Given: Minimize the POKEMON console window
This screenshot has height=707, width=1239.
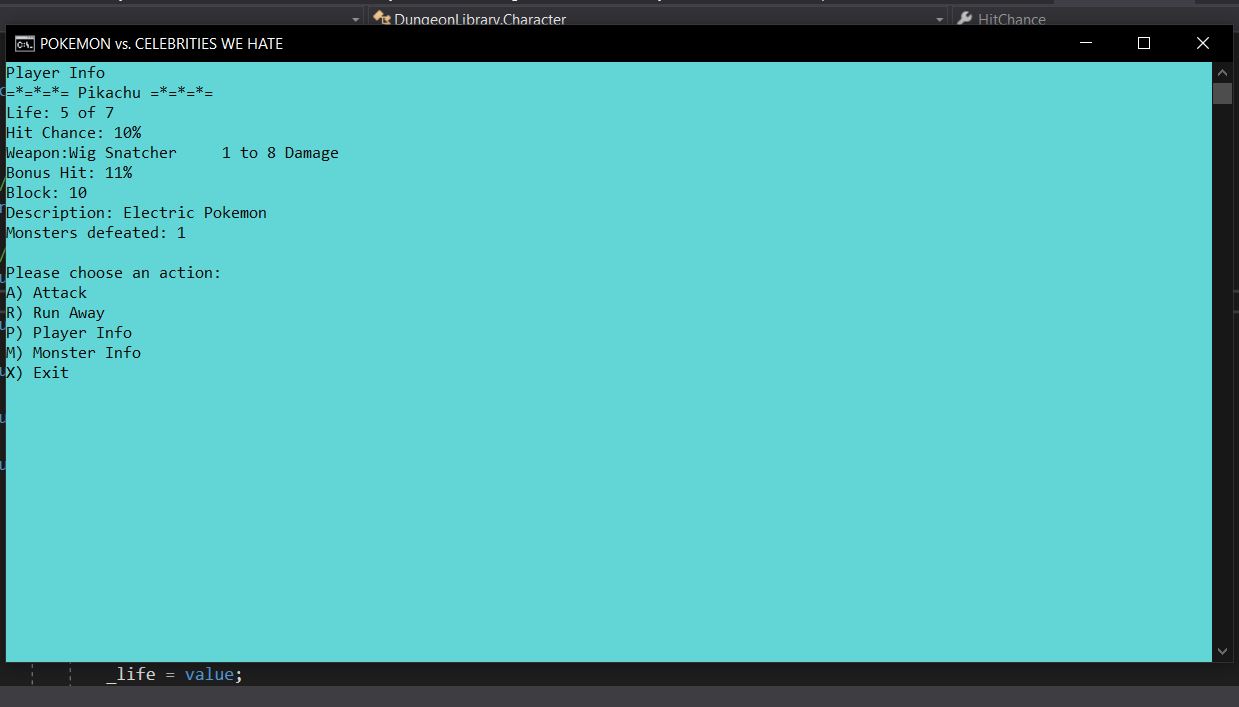Looking at the screenshot, I should coord(1085,44).
